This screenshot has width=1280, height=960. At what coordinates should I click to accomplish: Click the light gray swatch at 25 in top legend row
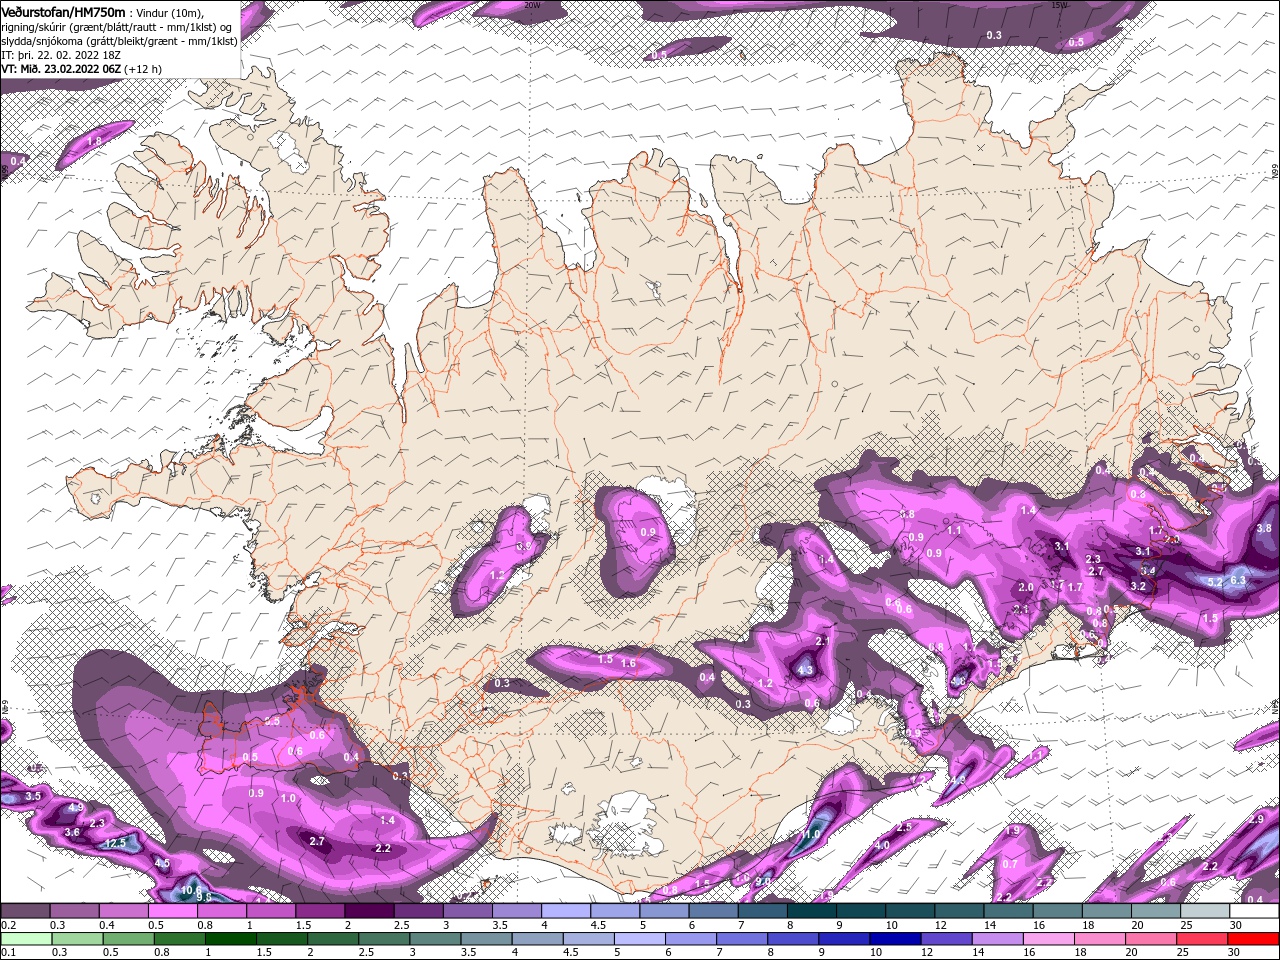click(1206, 911)
